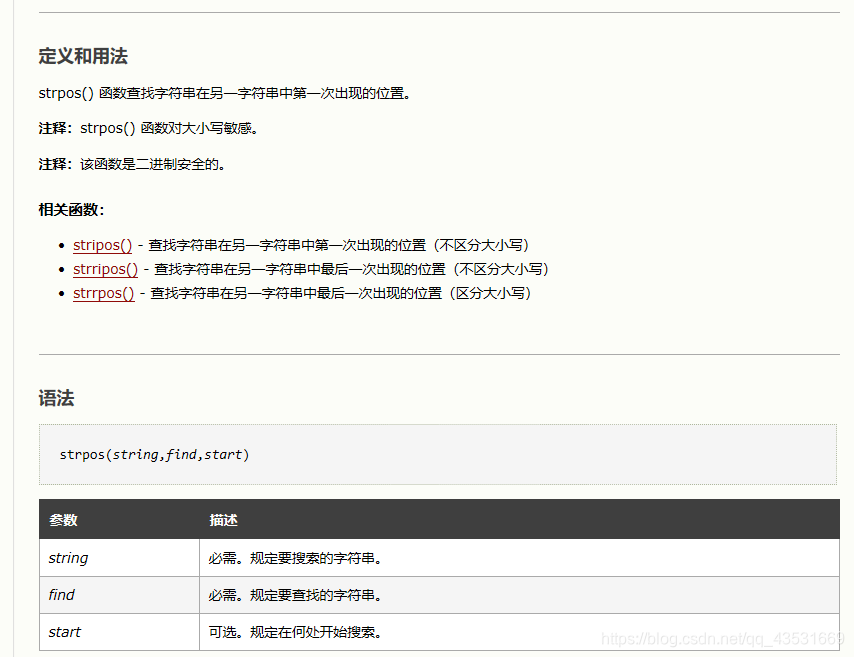
Task: Click the 语法 heading
Action: point(56,398)
